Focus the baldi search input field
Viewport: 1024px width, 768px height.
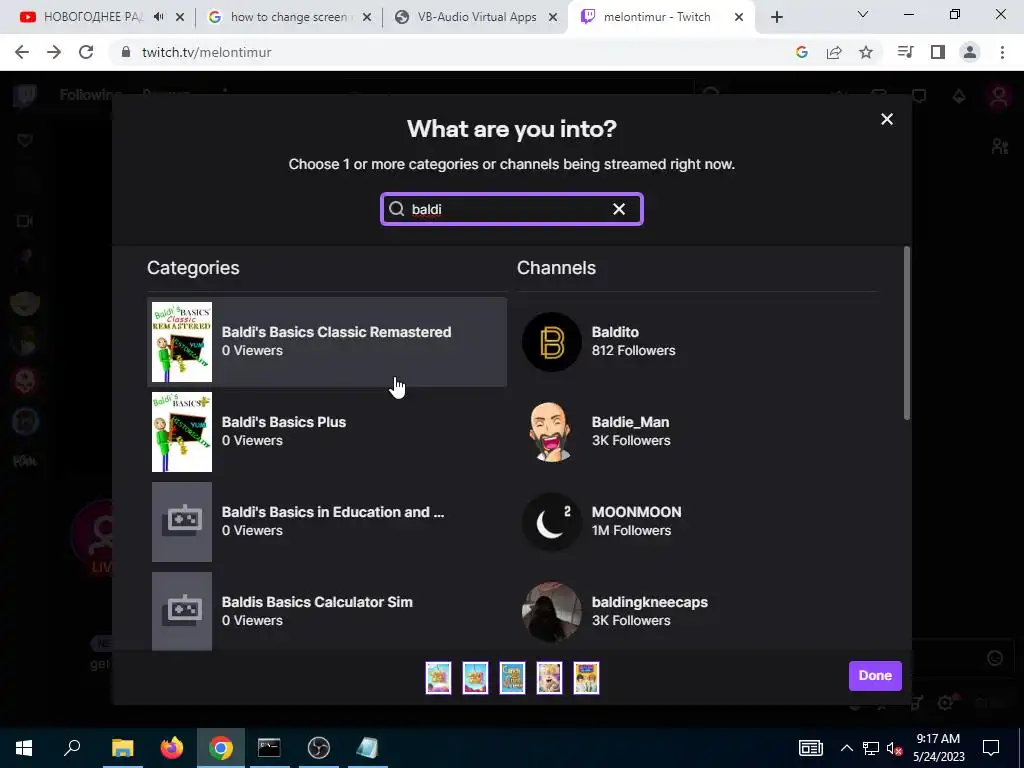coord(511,209)
